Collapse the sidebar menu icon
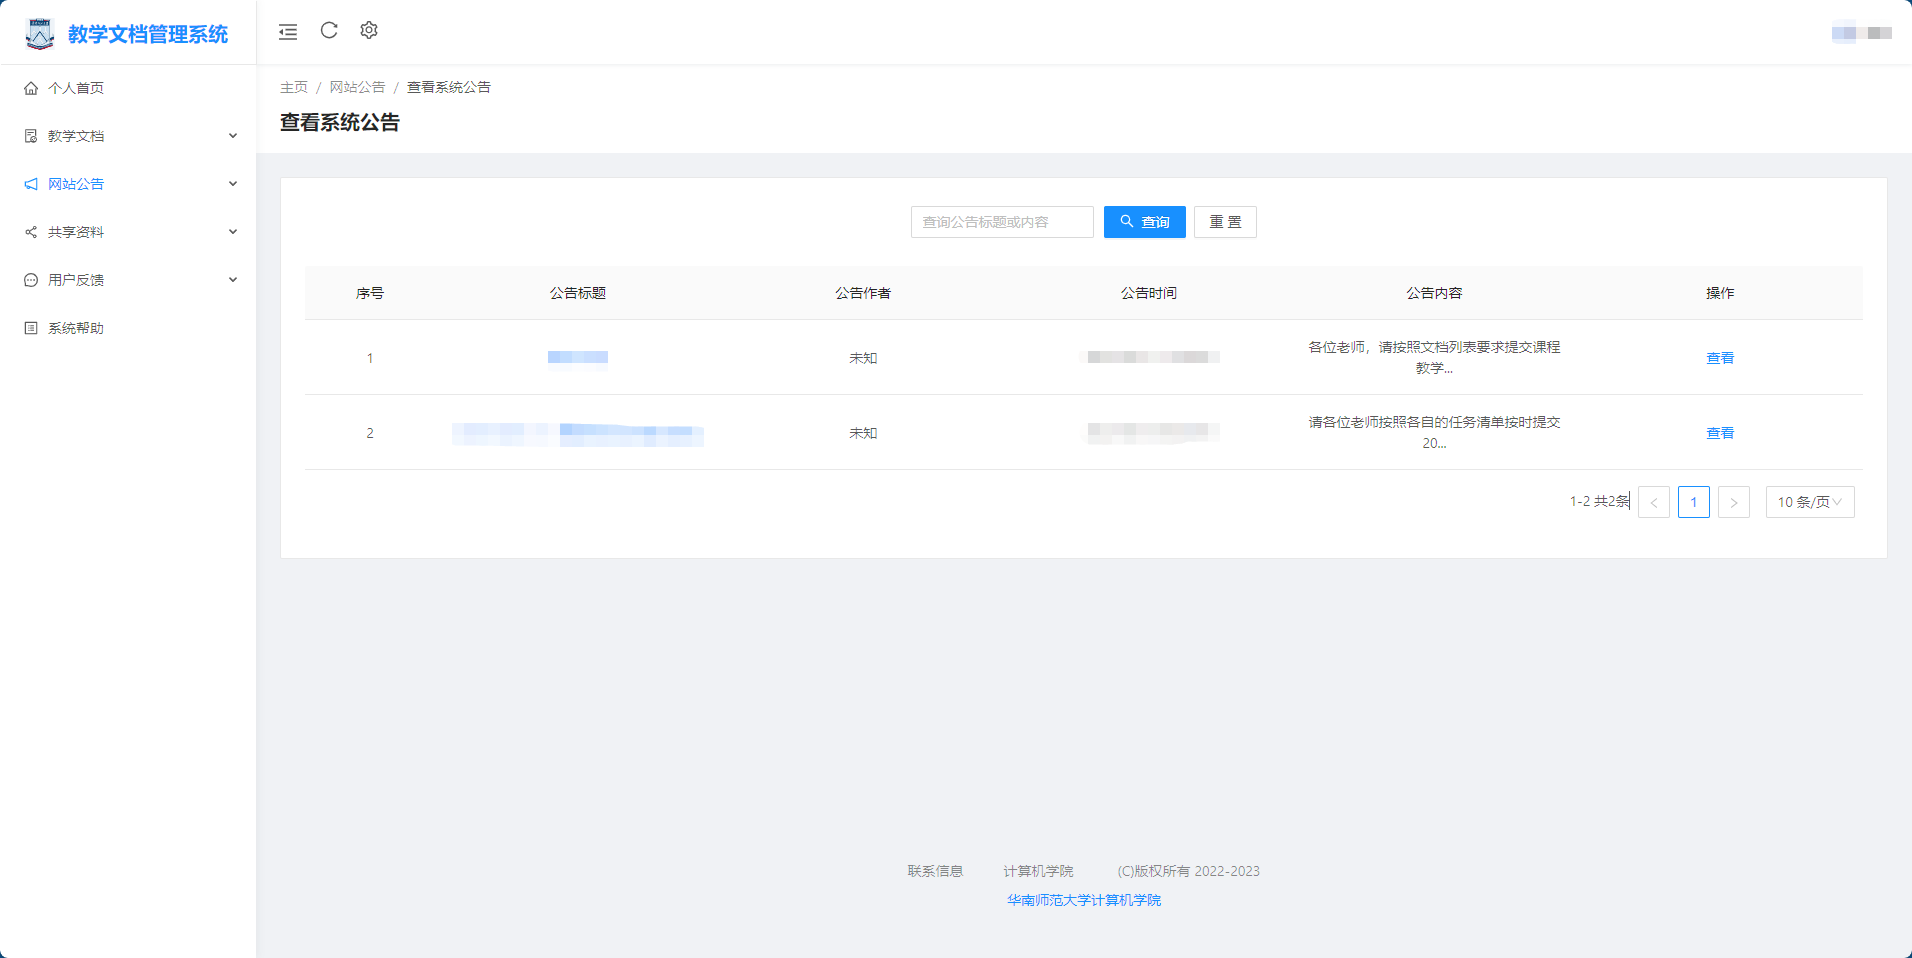 point(288,32)
